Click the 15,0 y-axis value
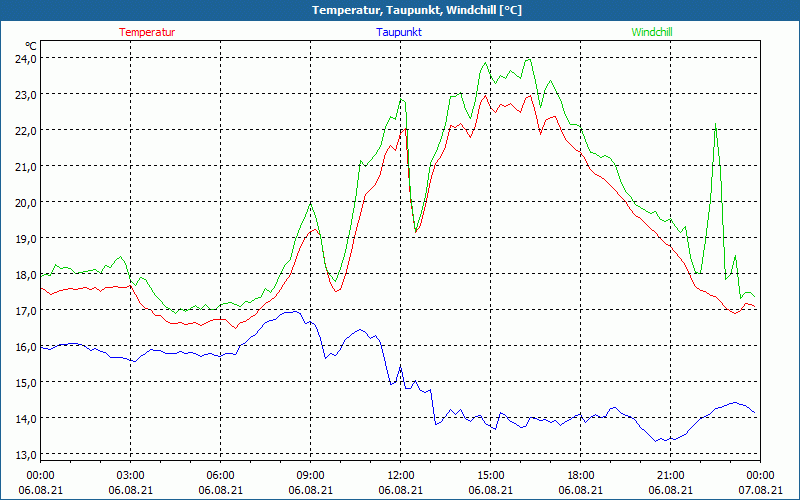Screen dimensions: 800x500 click(26, 382)
